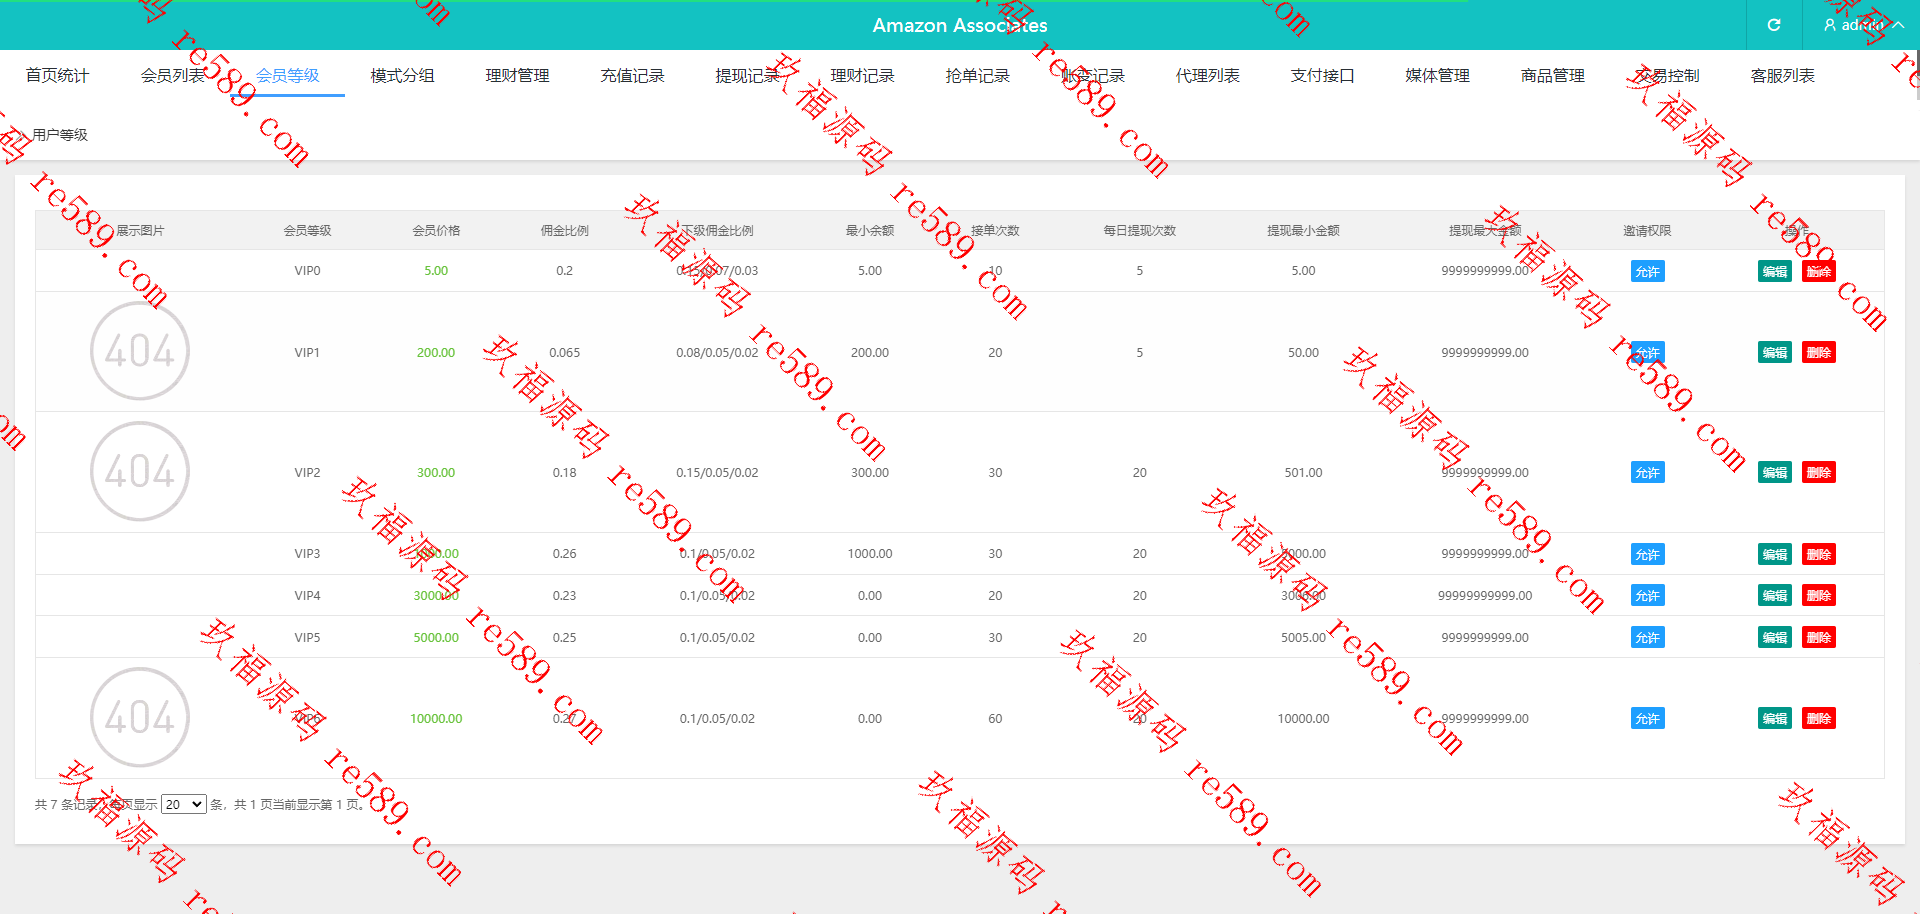Click the 404 image in the VIP2 row
This screenshot has width=1920, height=914.
(x=140, y=471)
